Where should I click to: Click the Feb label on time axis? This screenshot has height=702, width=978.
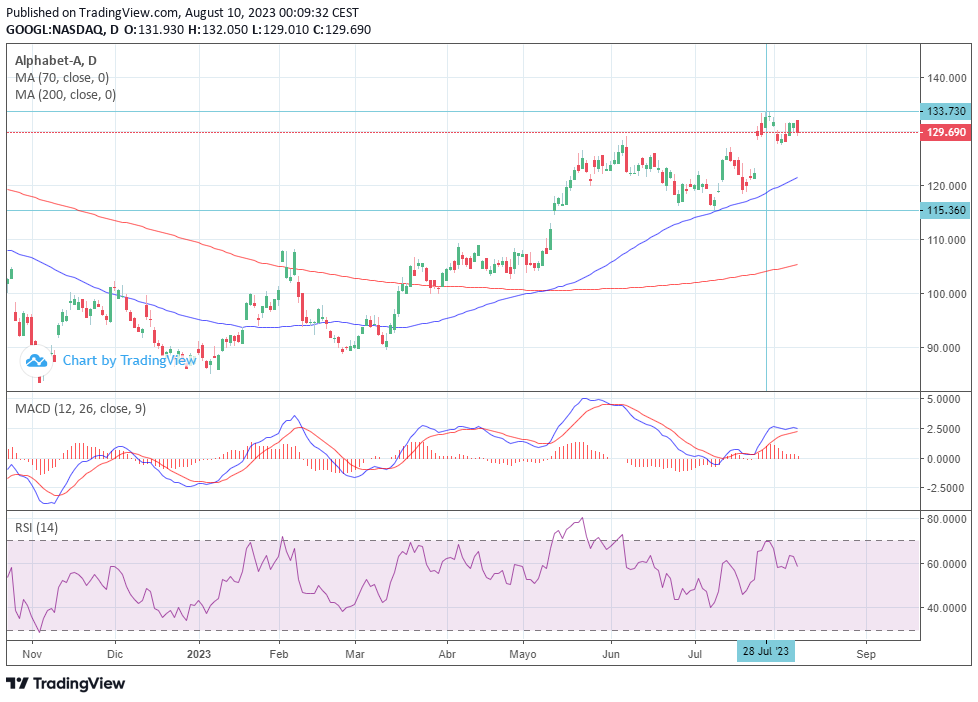[x=279, y=654]
